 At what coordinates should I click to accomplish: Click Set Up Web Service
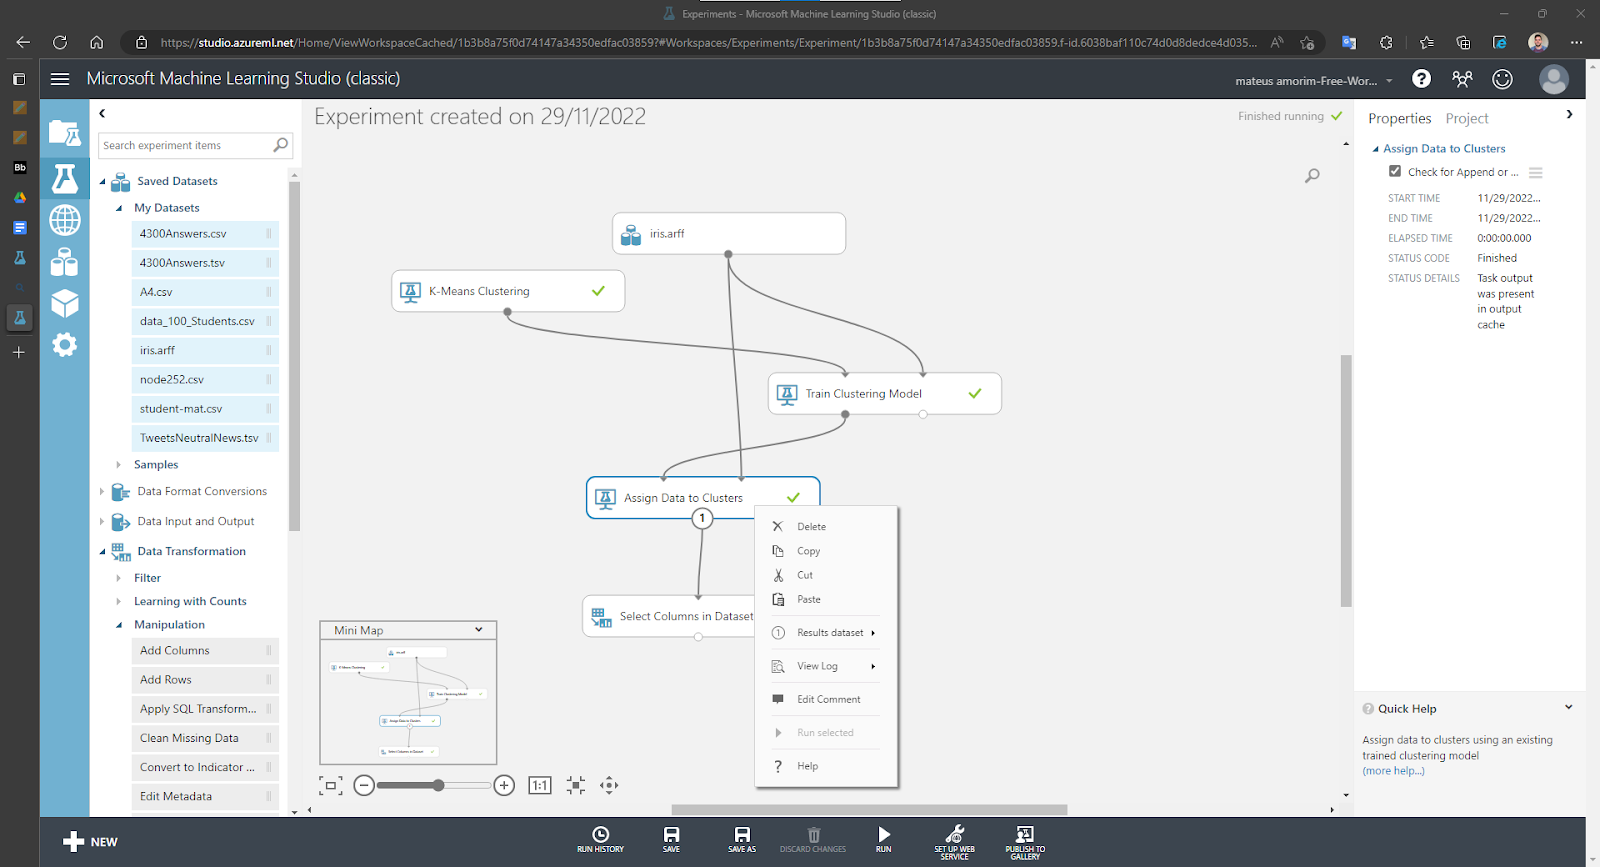955,842
